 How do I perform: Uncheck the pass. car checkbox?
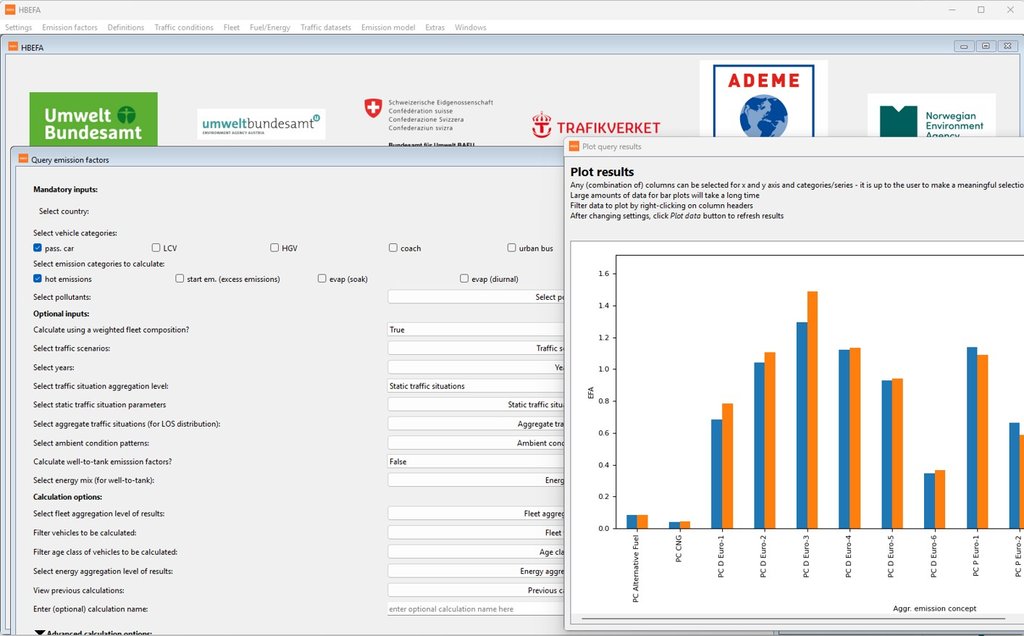click(x=39, y=247)
